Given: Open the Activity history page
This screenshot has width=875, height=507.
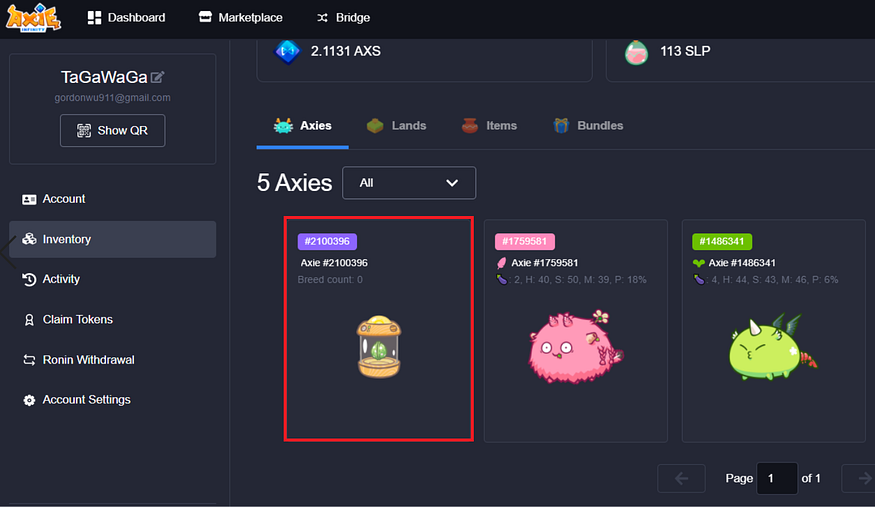Looking at the screenshot, I should (113, 279).
